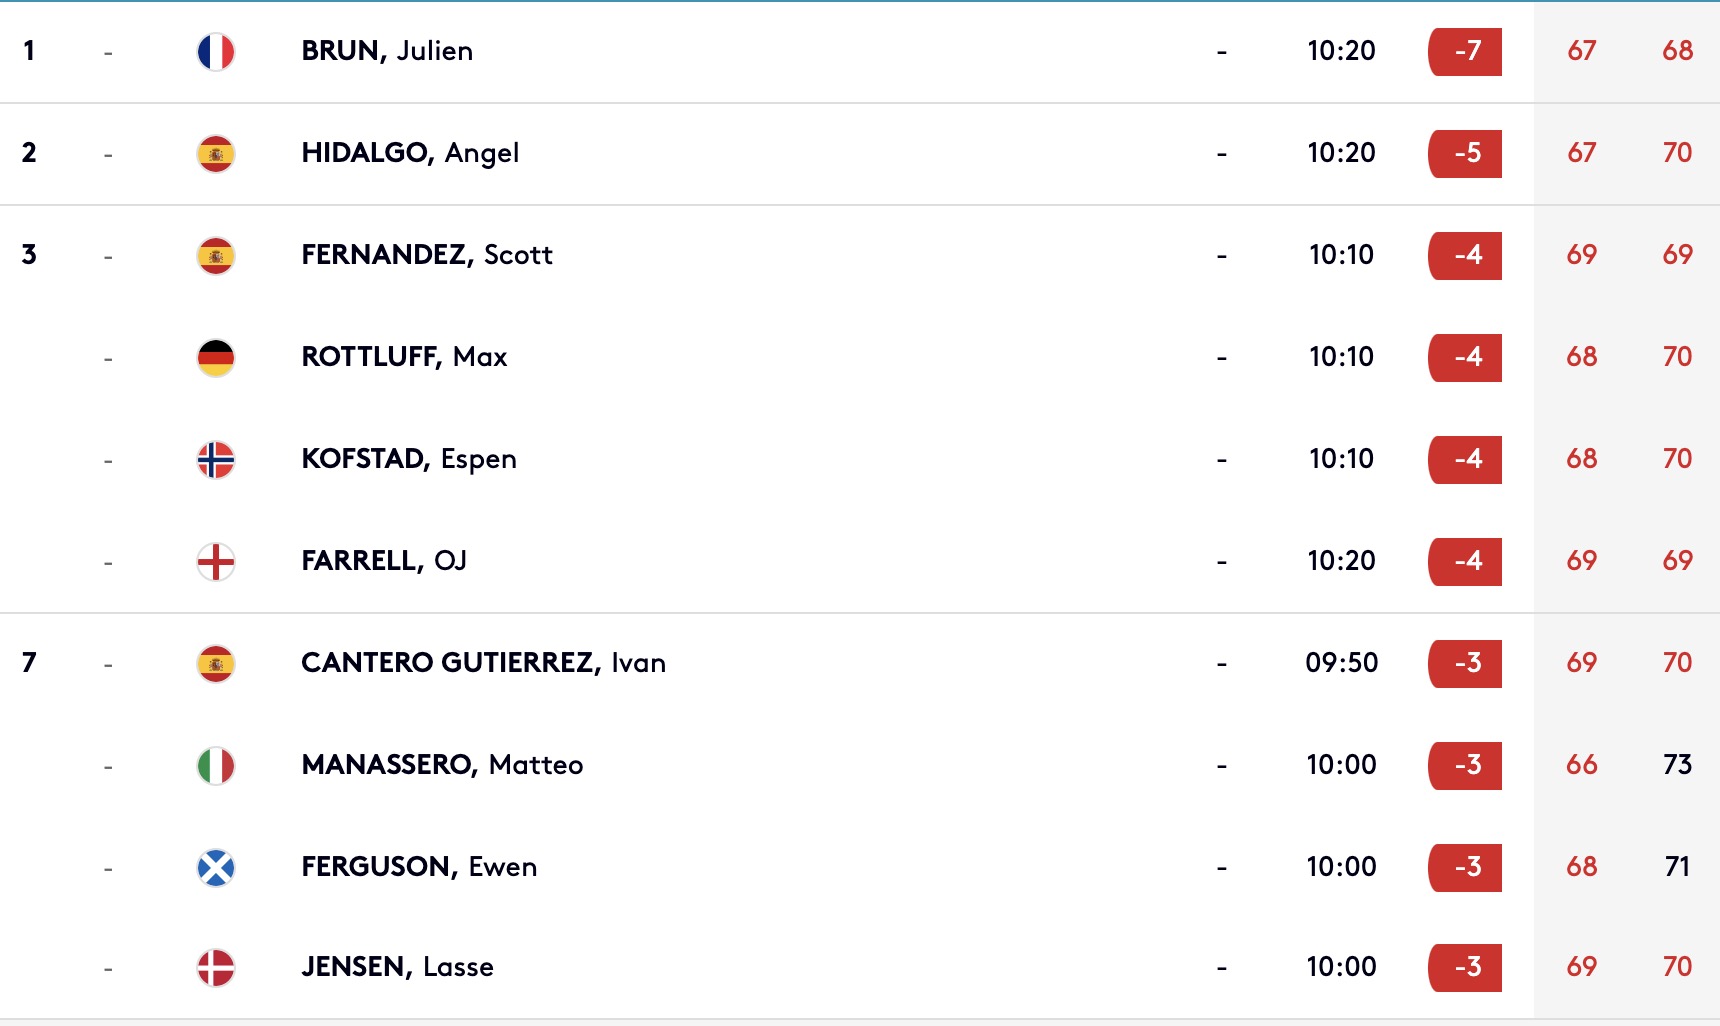Click Manassero's second round score 73
Image resolution: width=1720 pixels, height=1026 pixels.
(x=1677, y=765)
